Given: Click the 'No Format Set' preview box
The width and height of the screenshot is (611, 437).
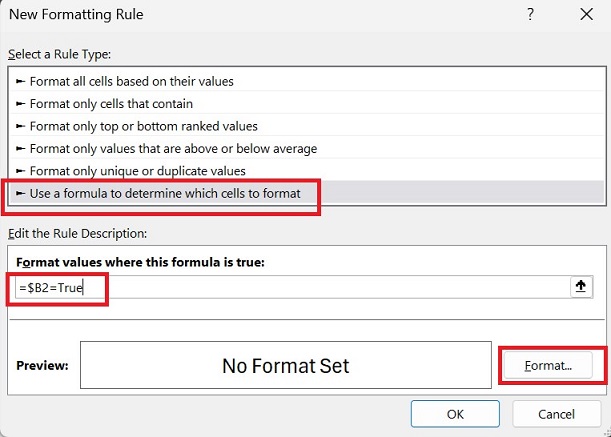Looking at the screenshot, I should pyautogui.click(x=285, y=366).
